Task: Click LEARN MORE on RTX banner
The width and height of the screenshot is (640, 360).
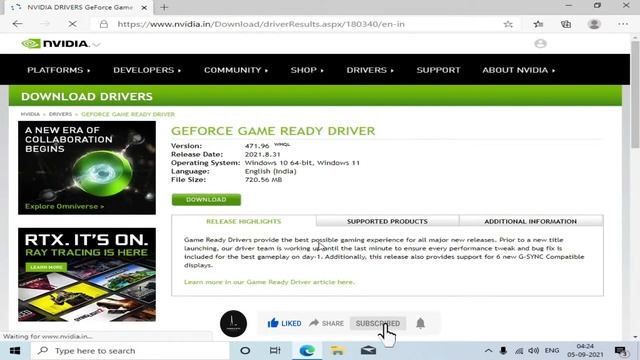Action: [46, 267]
